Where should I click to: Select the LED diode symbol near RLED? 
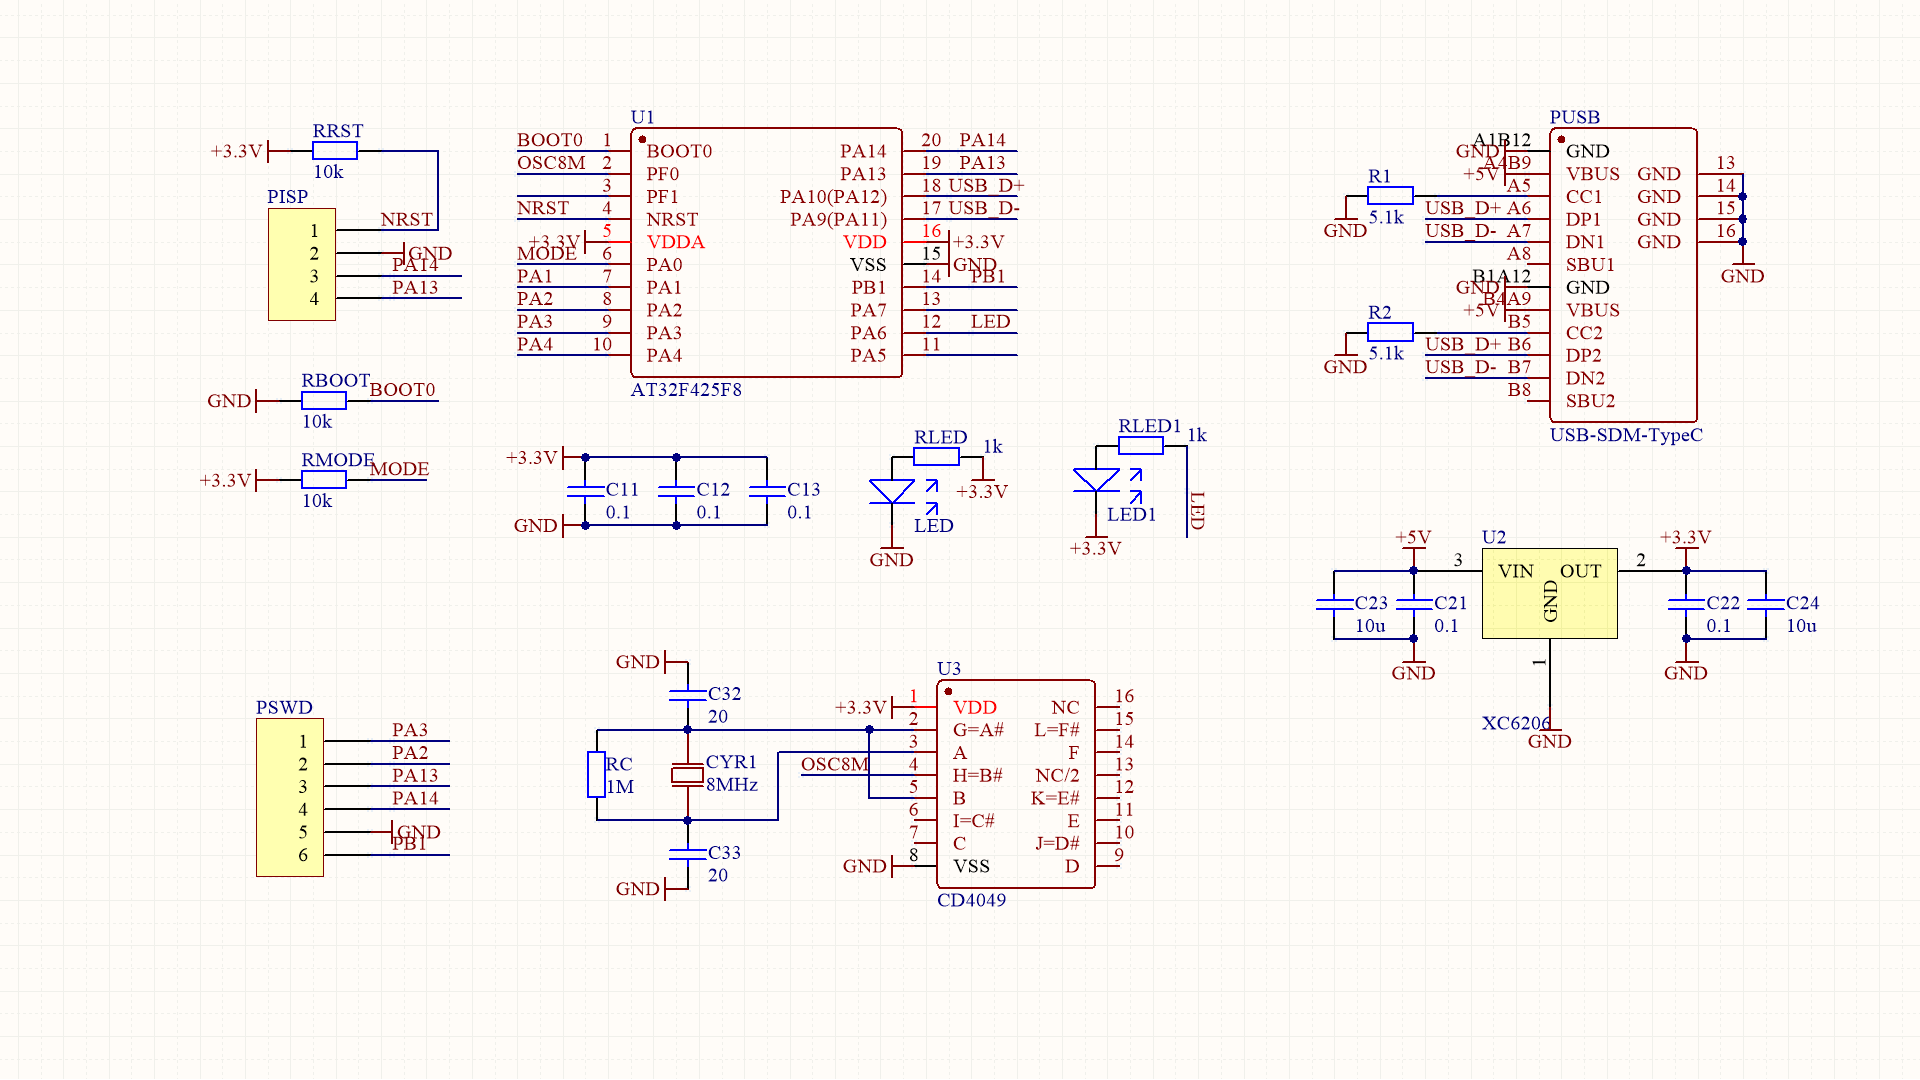[891, 491]
